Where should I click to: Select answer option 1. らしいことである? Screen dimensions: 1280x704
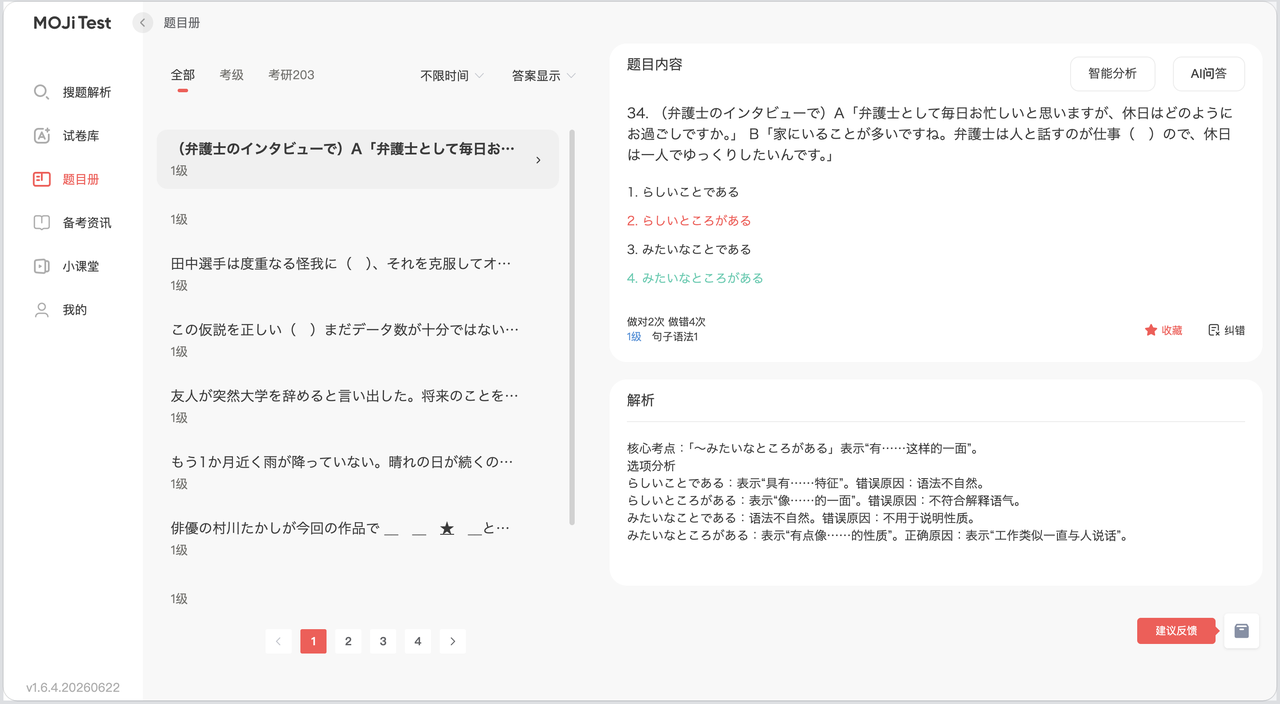pyautogui.click(x=683, y=192)
